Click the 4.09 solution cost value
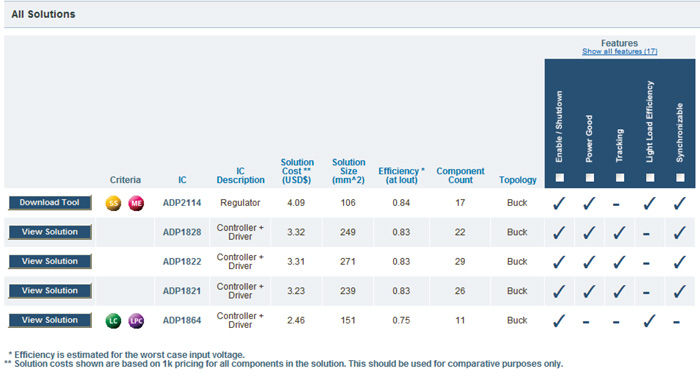The height and width of the screenshot is (377, 700). coord(296,203)
